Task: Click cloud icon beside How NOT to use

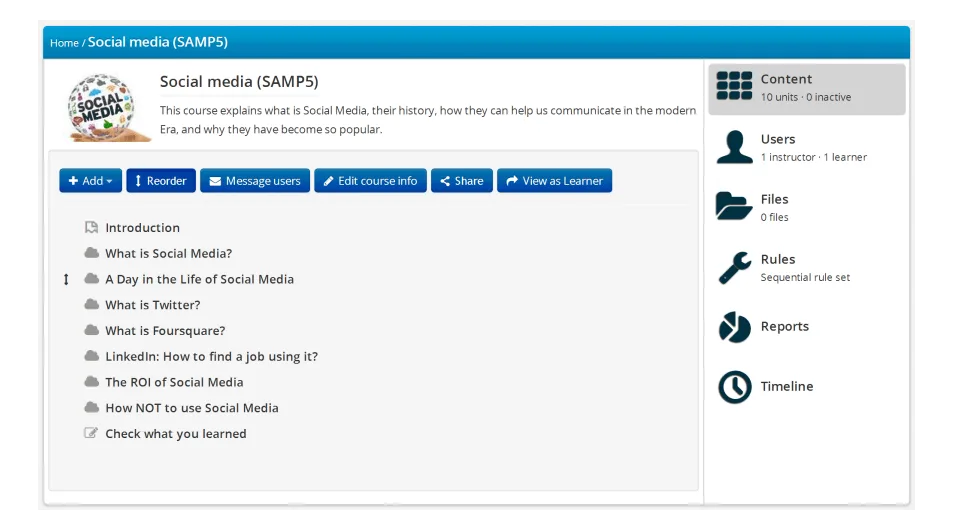Action: [x=91, y=407]
